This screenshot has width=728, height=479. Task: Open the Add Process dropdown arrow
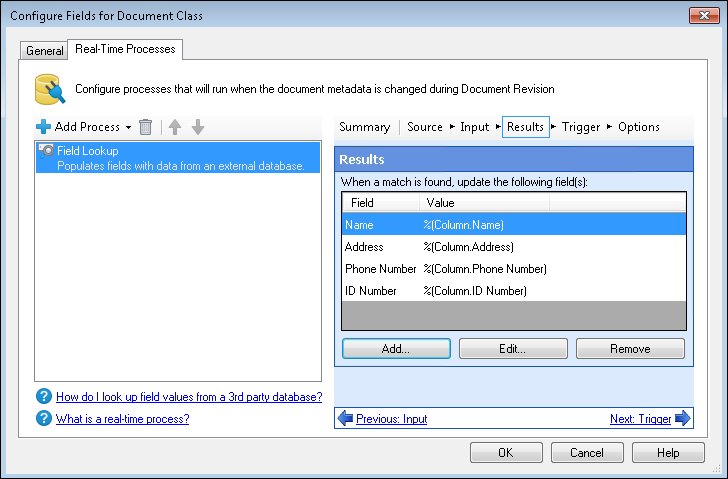point(128,128)
